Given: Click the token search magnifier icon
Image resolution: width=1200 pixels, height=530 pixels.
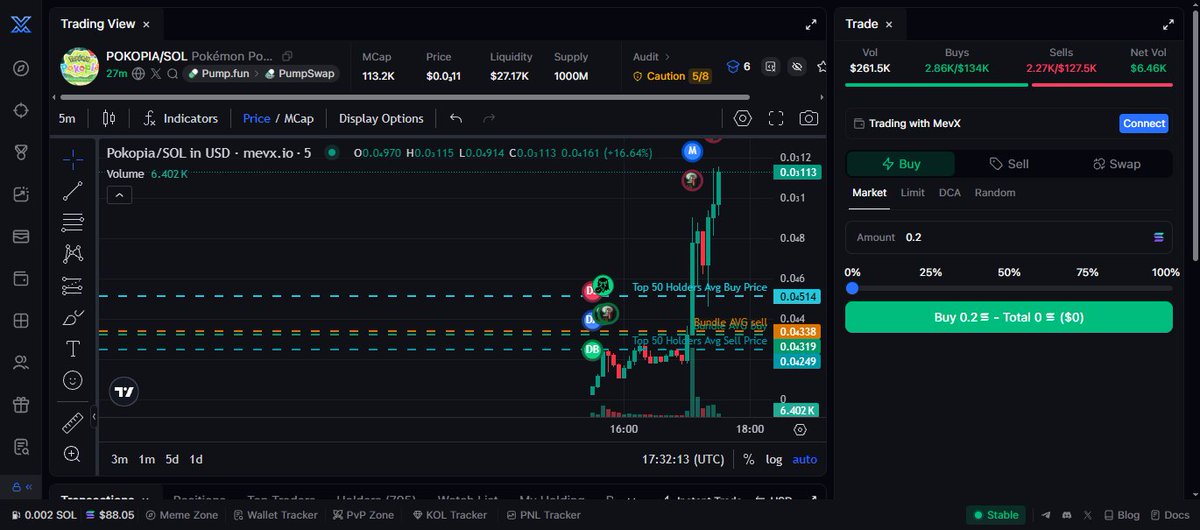Looking at the screenshot, I should [x=172, y=74].
